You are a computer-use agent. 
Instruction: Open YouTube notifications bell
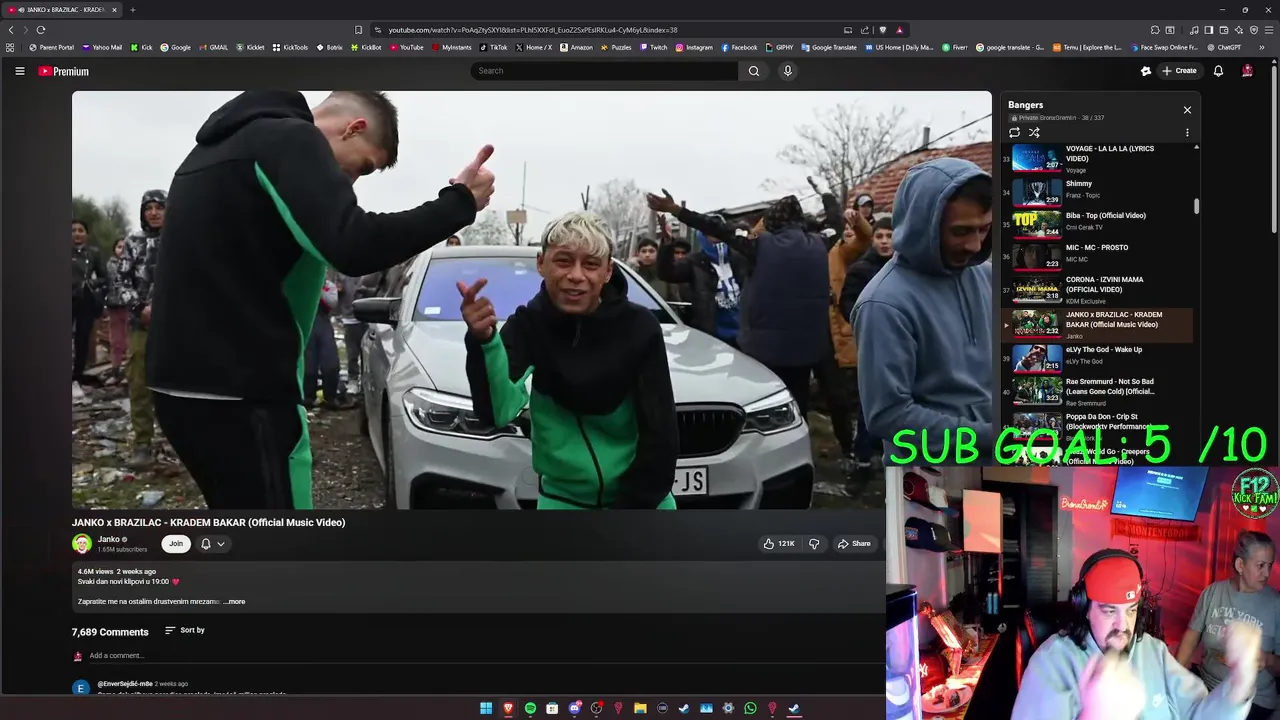pos(1218,71)
